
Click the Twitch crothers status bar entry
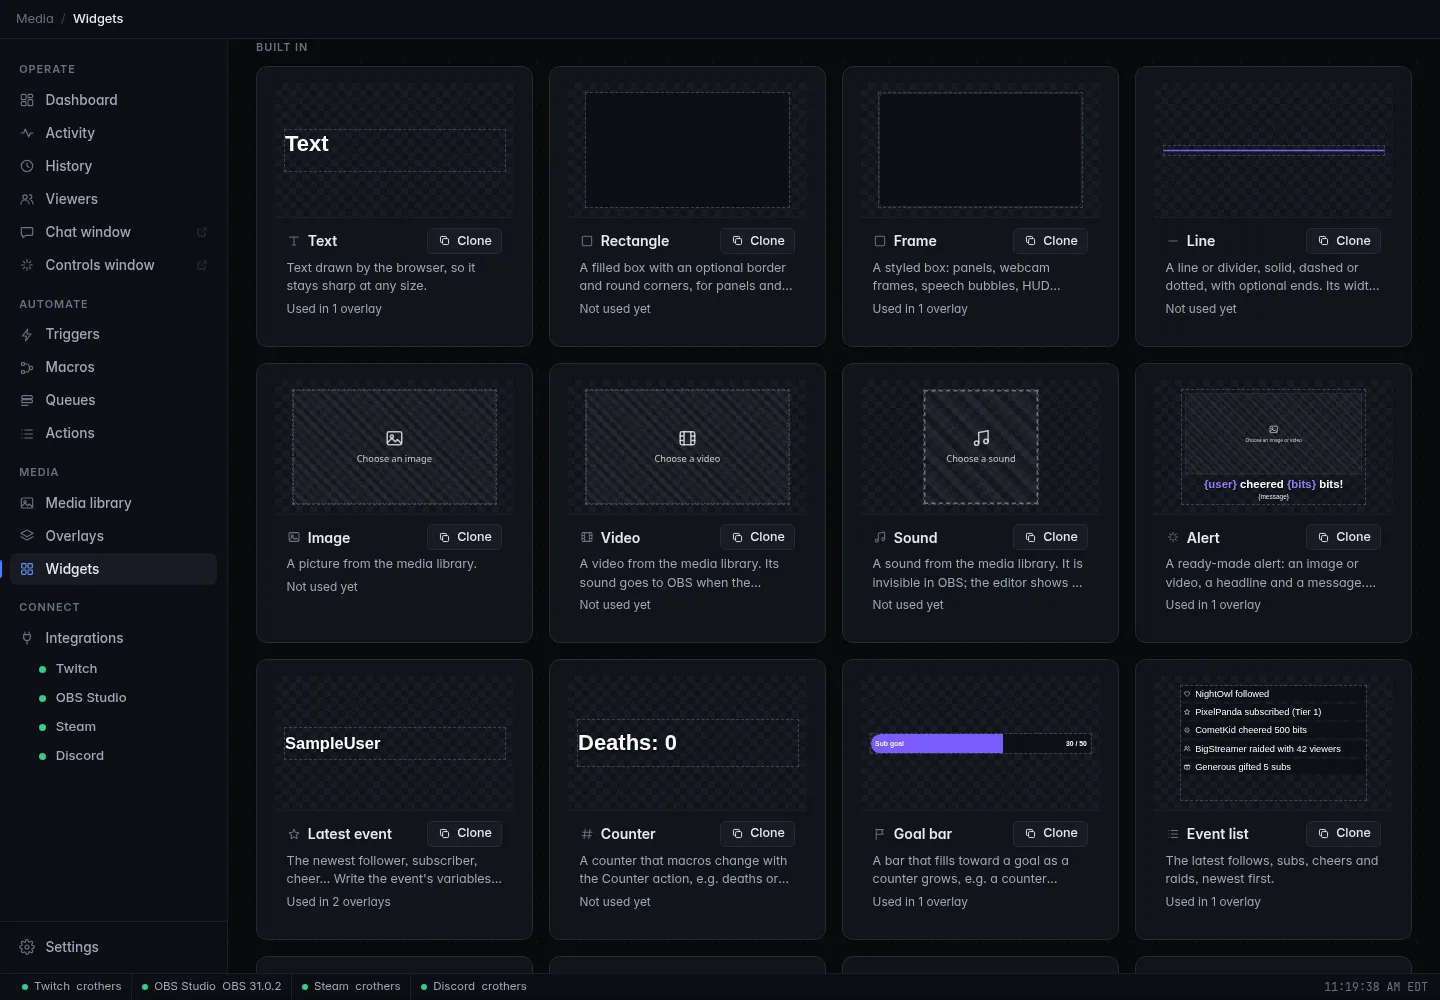tap(71, 986)
